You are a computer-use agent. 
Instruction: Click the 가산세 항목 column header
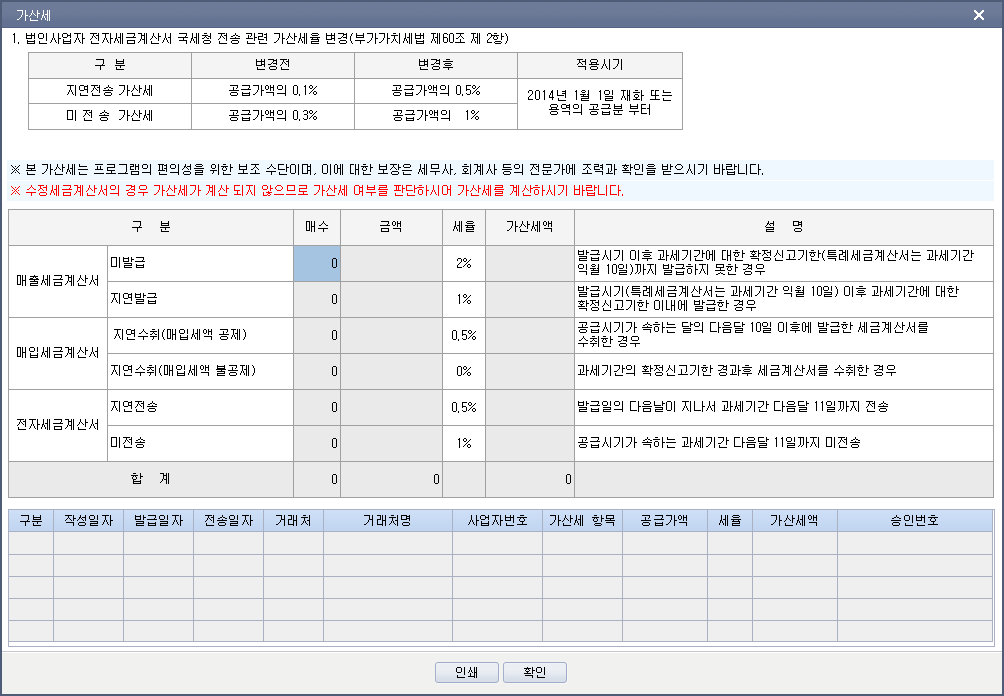[x=582, y=521]
